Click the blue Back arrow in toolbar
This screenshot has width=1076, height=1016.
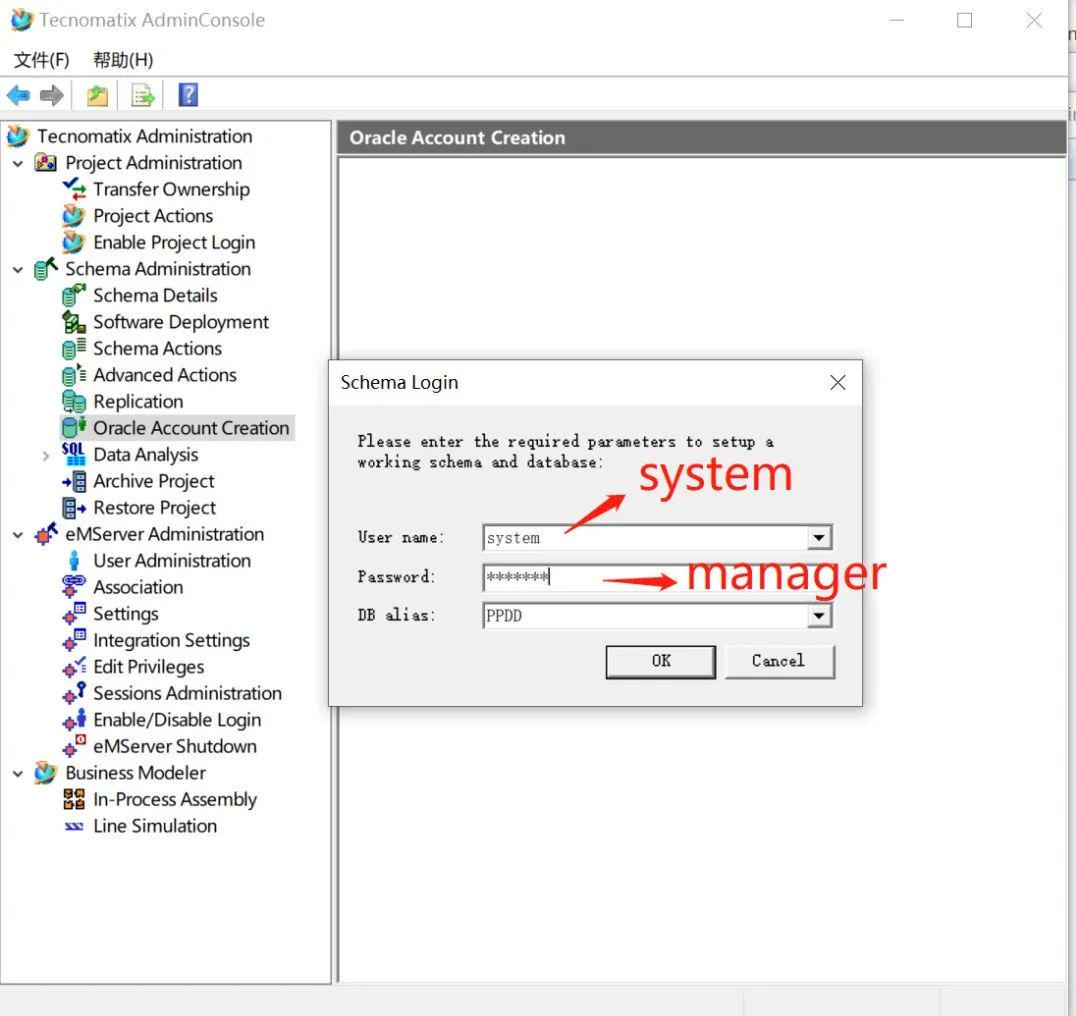[19, 95]
